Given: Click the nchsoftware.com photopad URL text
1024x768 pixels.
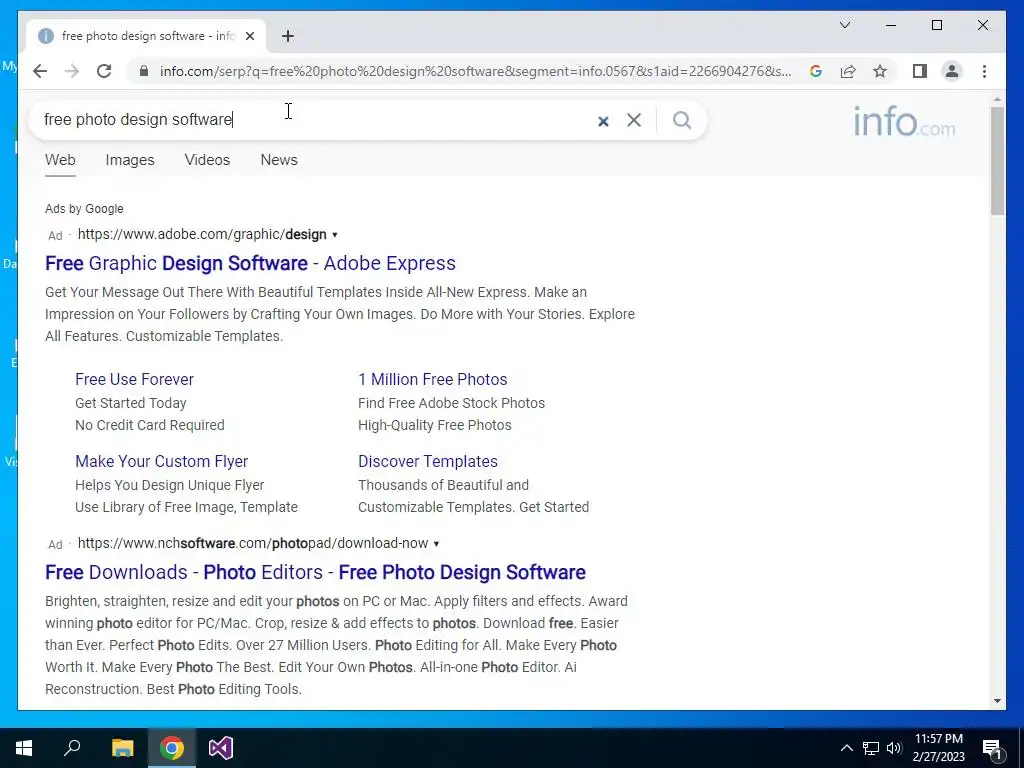Looking at the screenshot, I should tap(253, 543).
